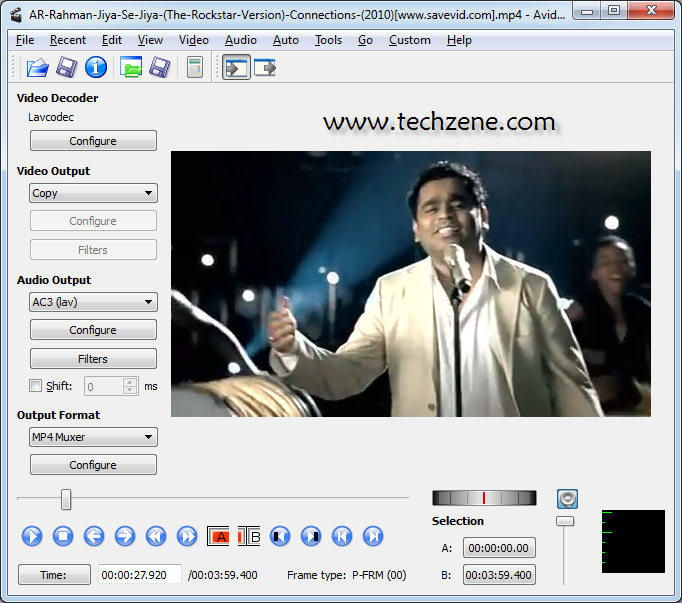This screenshot has height=603, width=682.
Task: Open the Auto menu
Action: [x=286, y=40]
